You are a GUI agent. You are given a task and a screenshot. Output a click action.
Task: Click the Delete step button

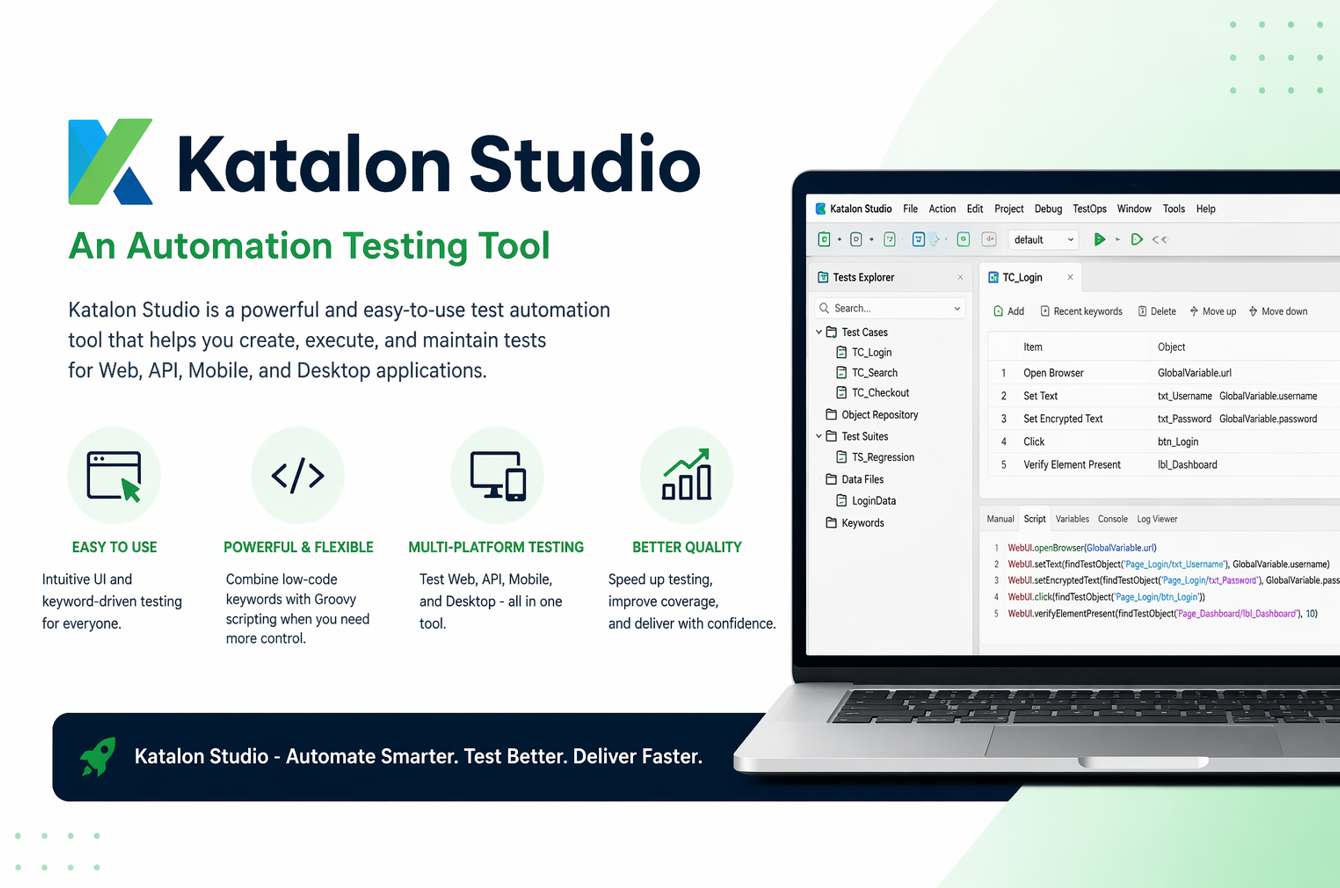[x=1156, y=311]
